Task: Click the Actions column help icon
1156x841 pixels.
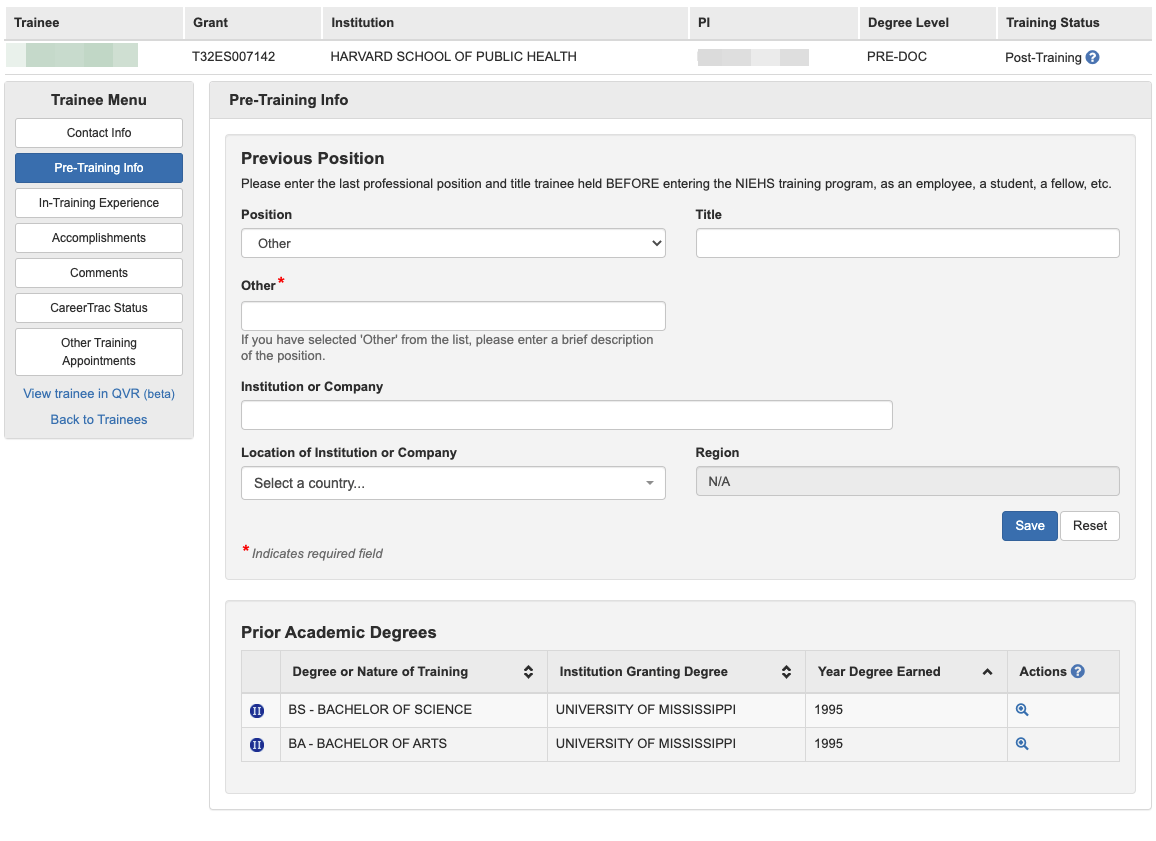Action: point(1077,671)
